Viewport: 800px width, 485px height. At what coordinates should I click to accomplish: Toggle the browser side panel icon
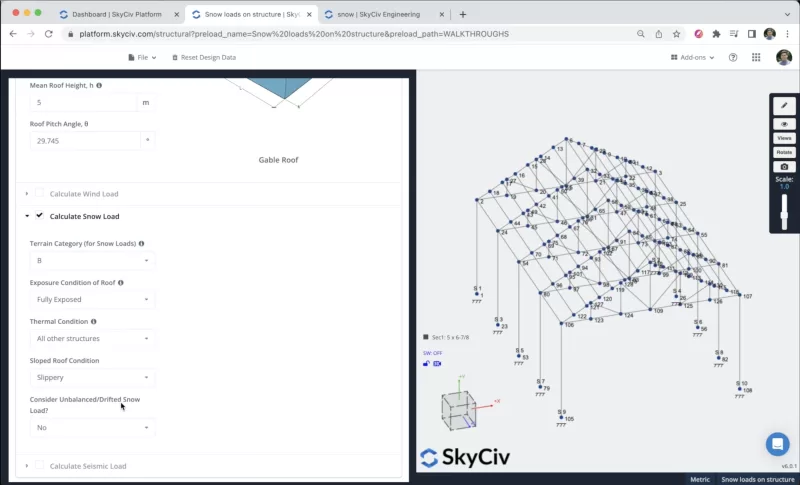click(752, 34)
